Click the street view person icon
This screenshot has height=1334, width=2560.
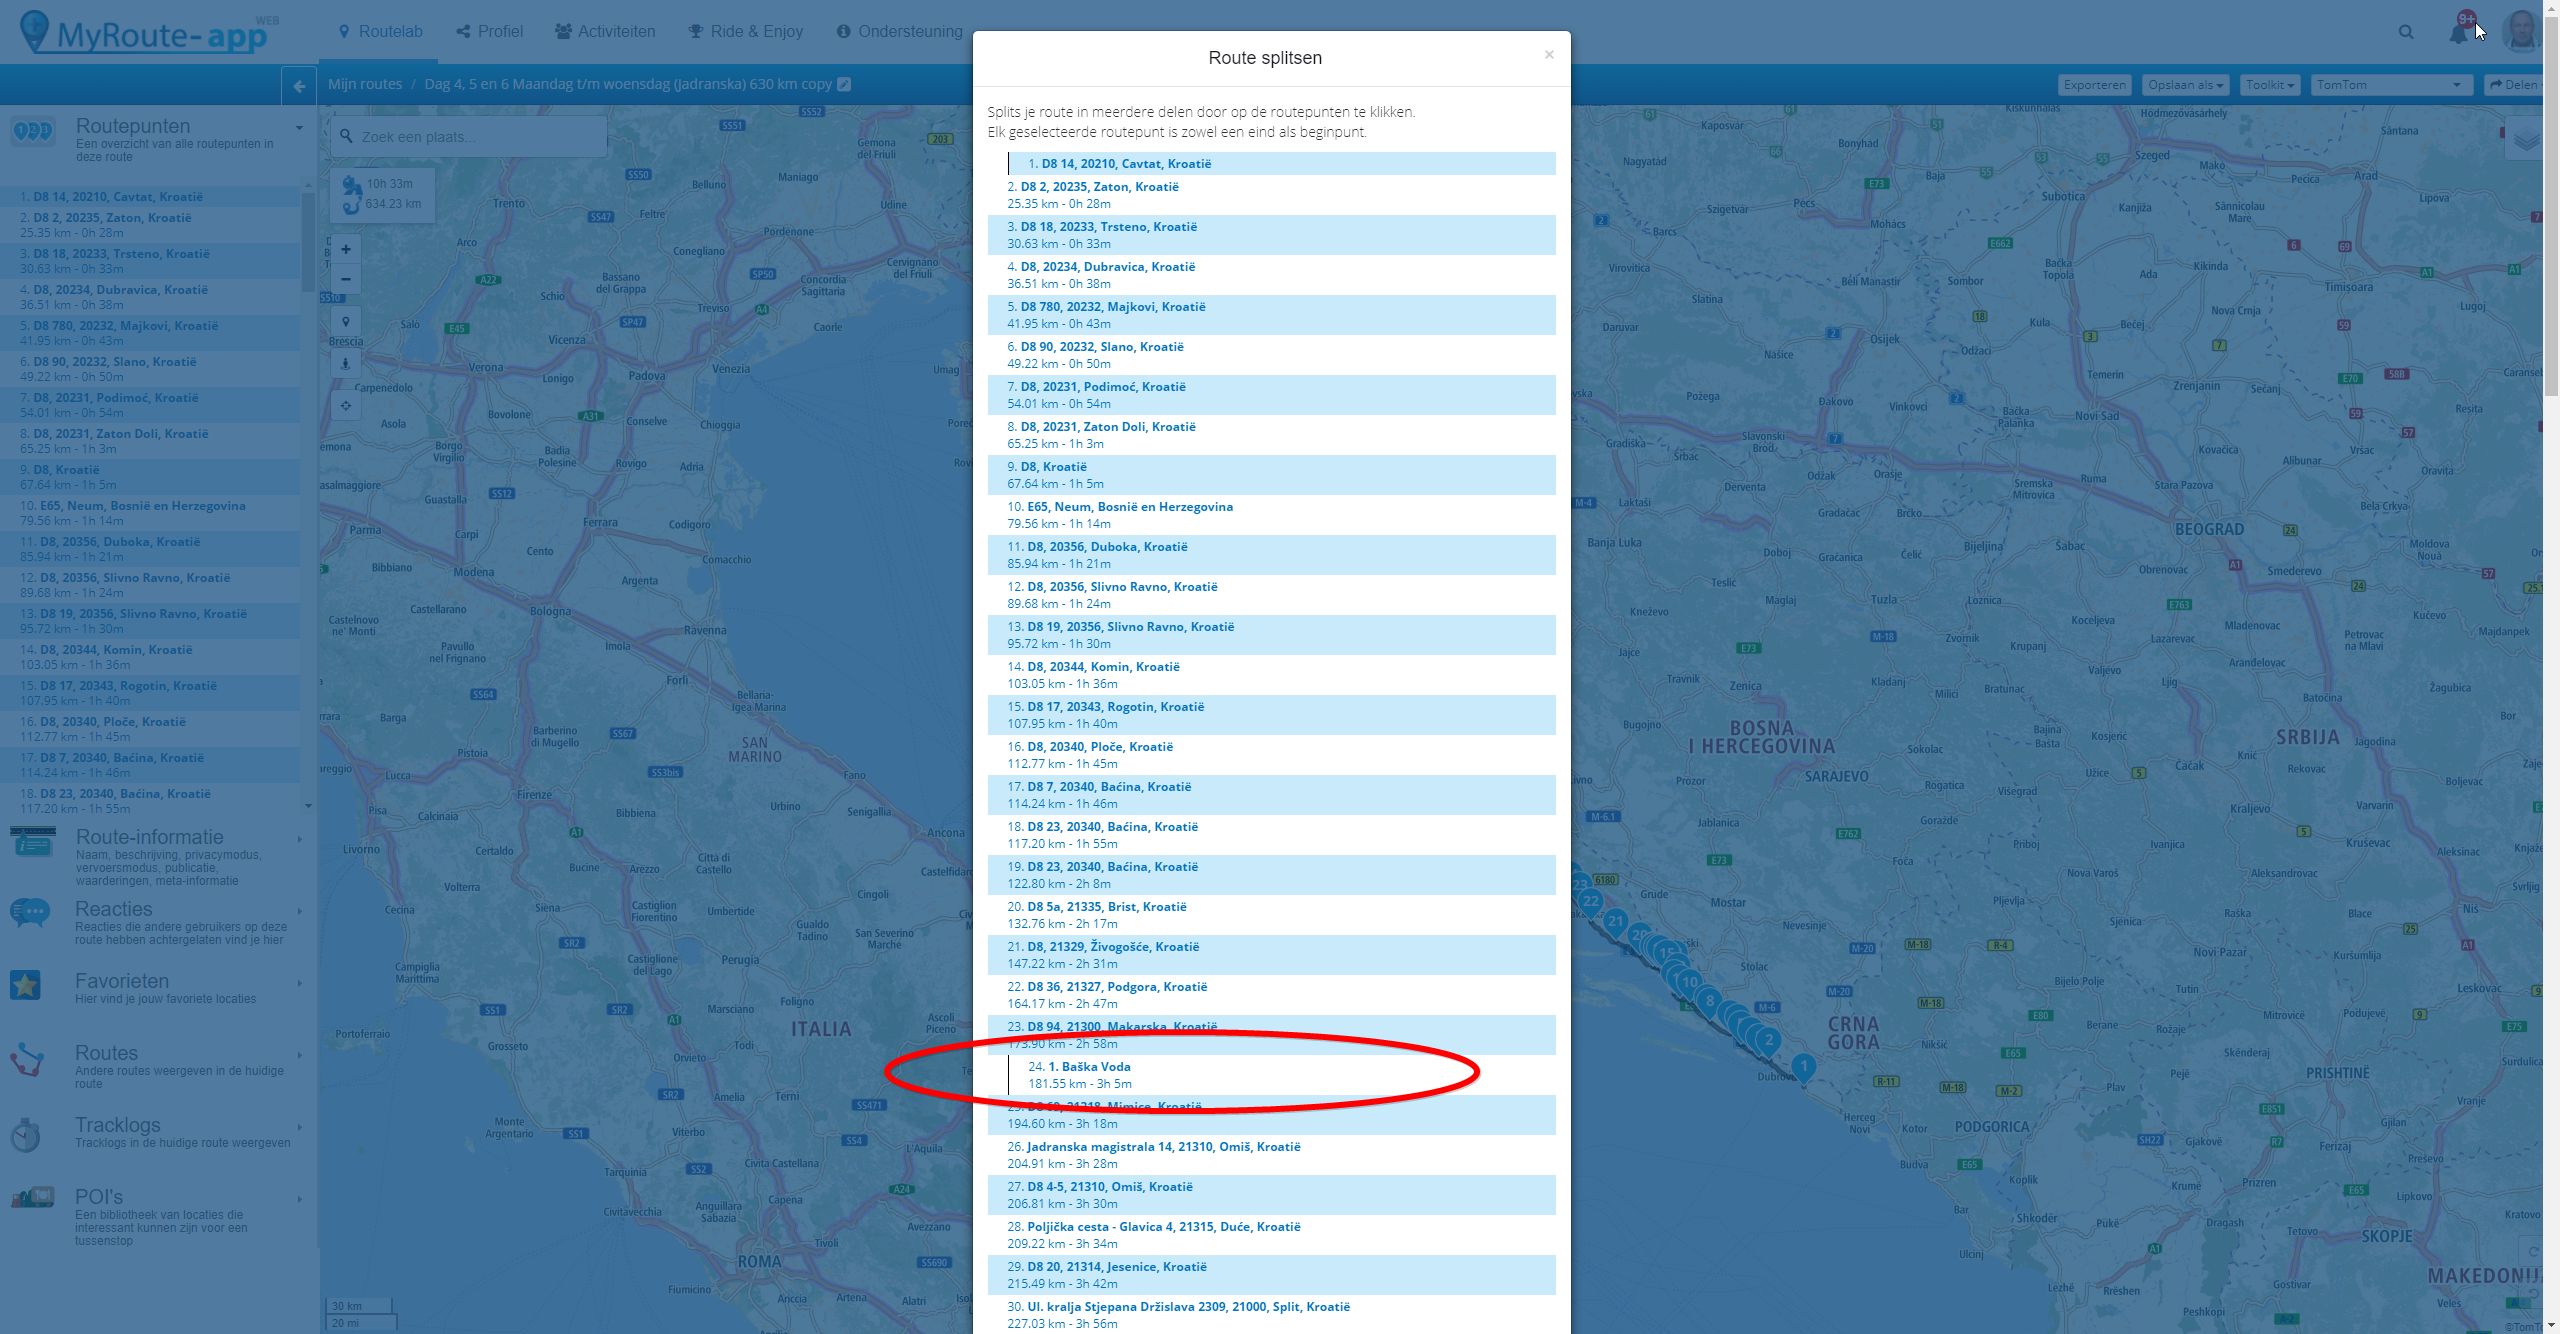pos(346,363)
